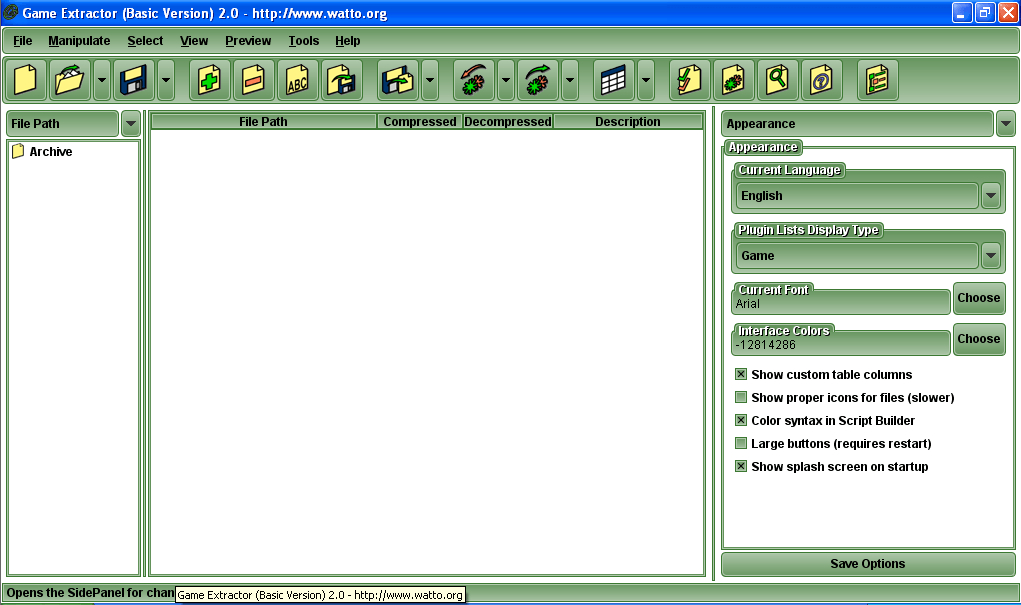Open the Plugin Lists Display Type dropdown

pos(990,255)
